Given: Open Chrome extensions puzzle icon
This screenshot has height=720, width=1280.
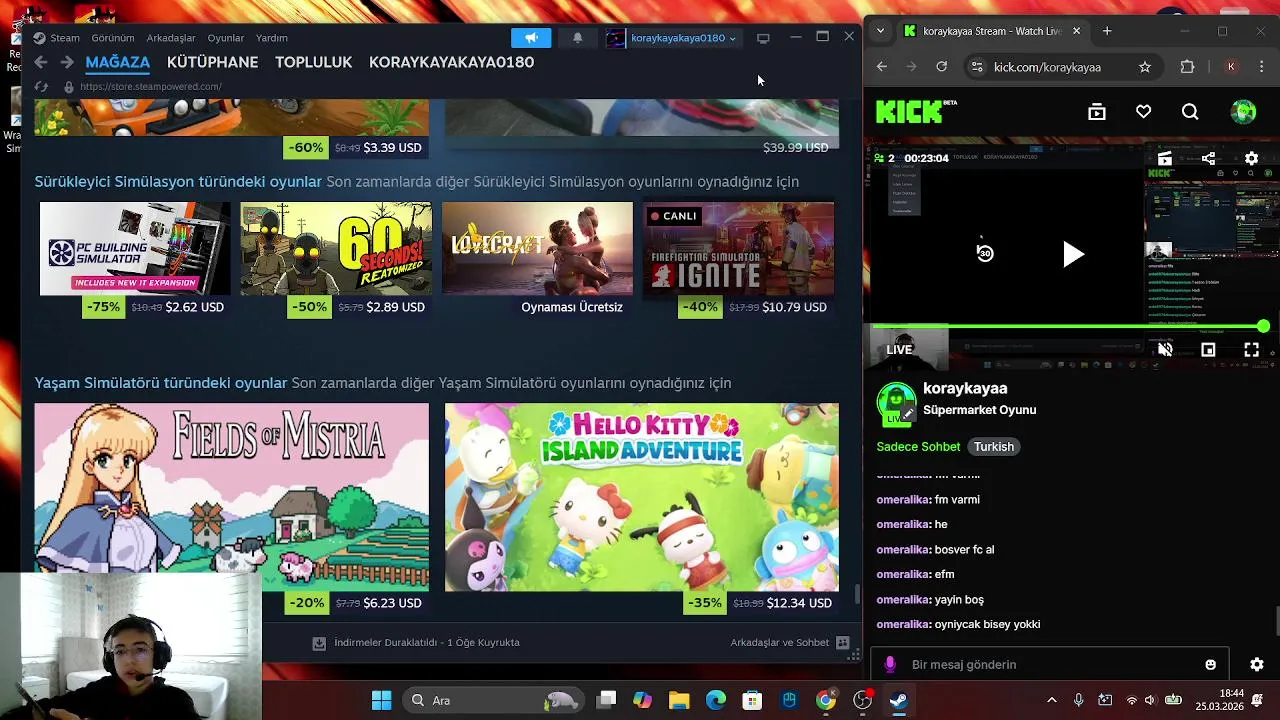Looking at the screenshot, I should click(1187, 67).
